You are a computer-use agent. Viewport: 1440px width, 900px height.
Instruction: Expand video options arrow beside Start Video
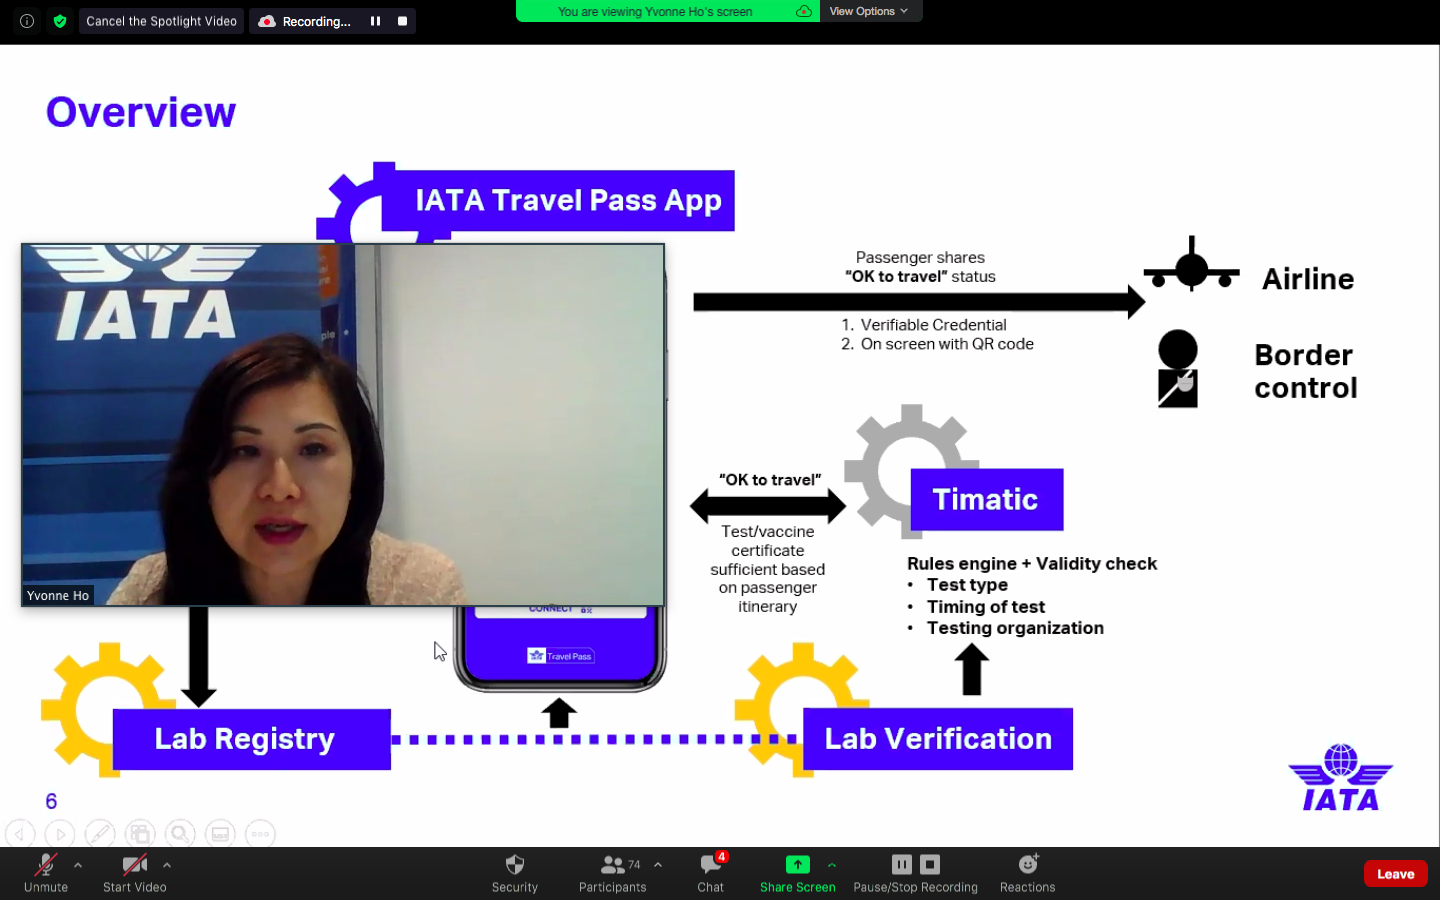click(167, 865)
